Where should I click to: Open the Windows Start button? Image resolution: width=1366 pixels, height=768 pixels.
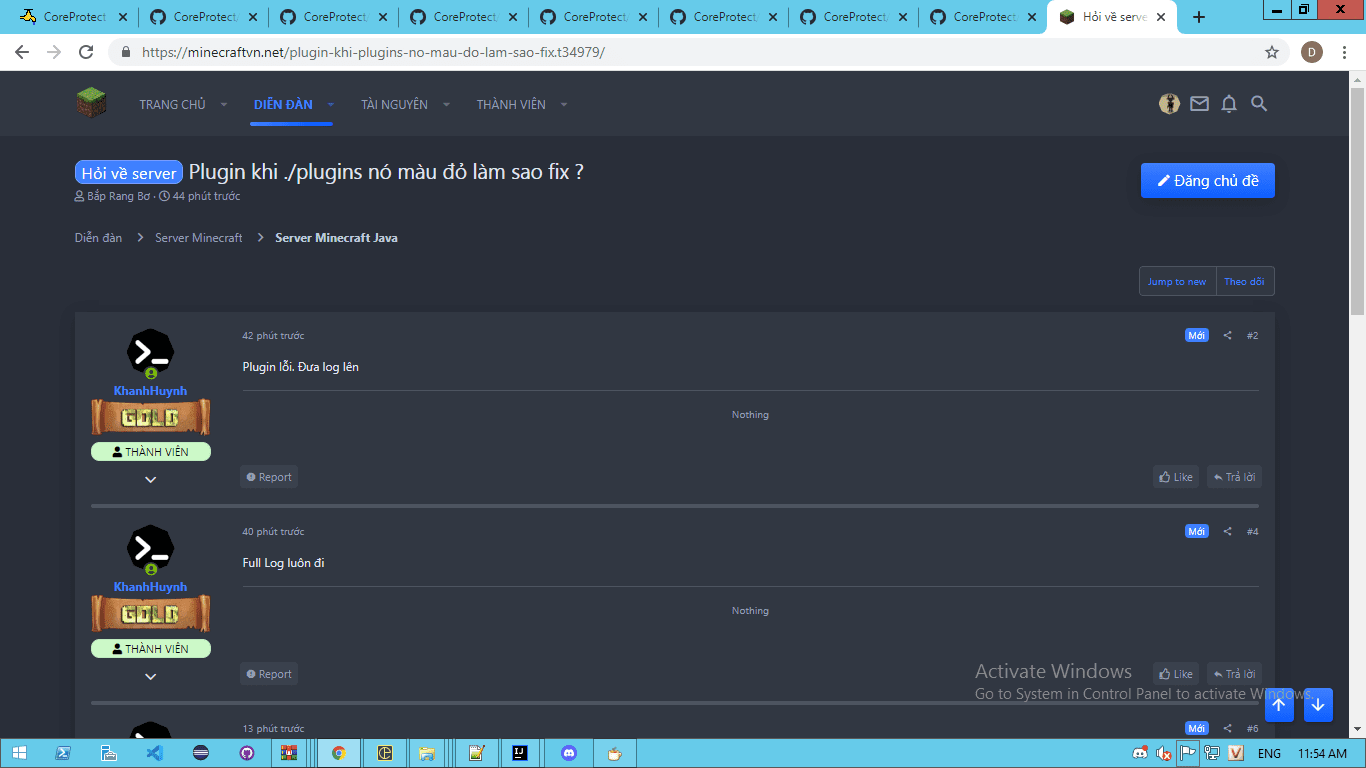click(x=19, y=753)
